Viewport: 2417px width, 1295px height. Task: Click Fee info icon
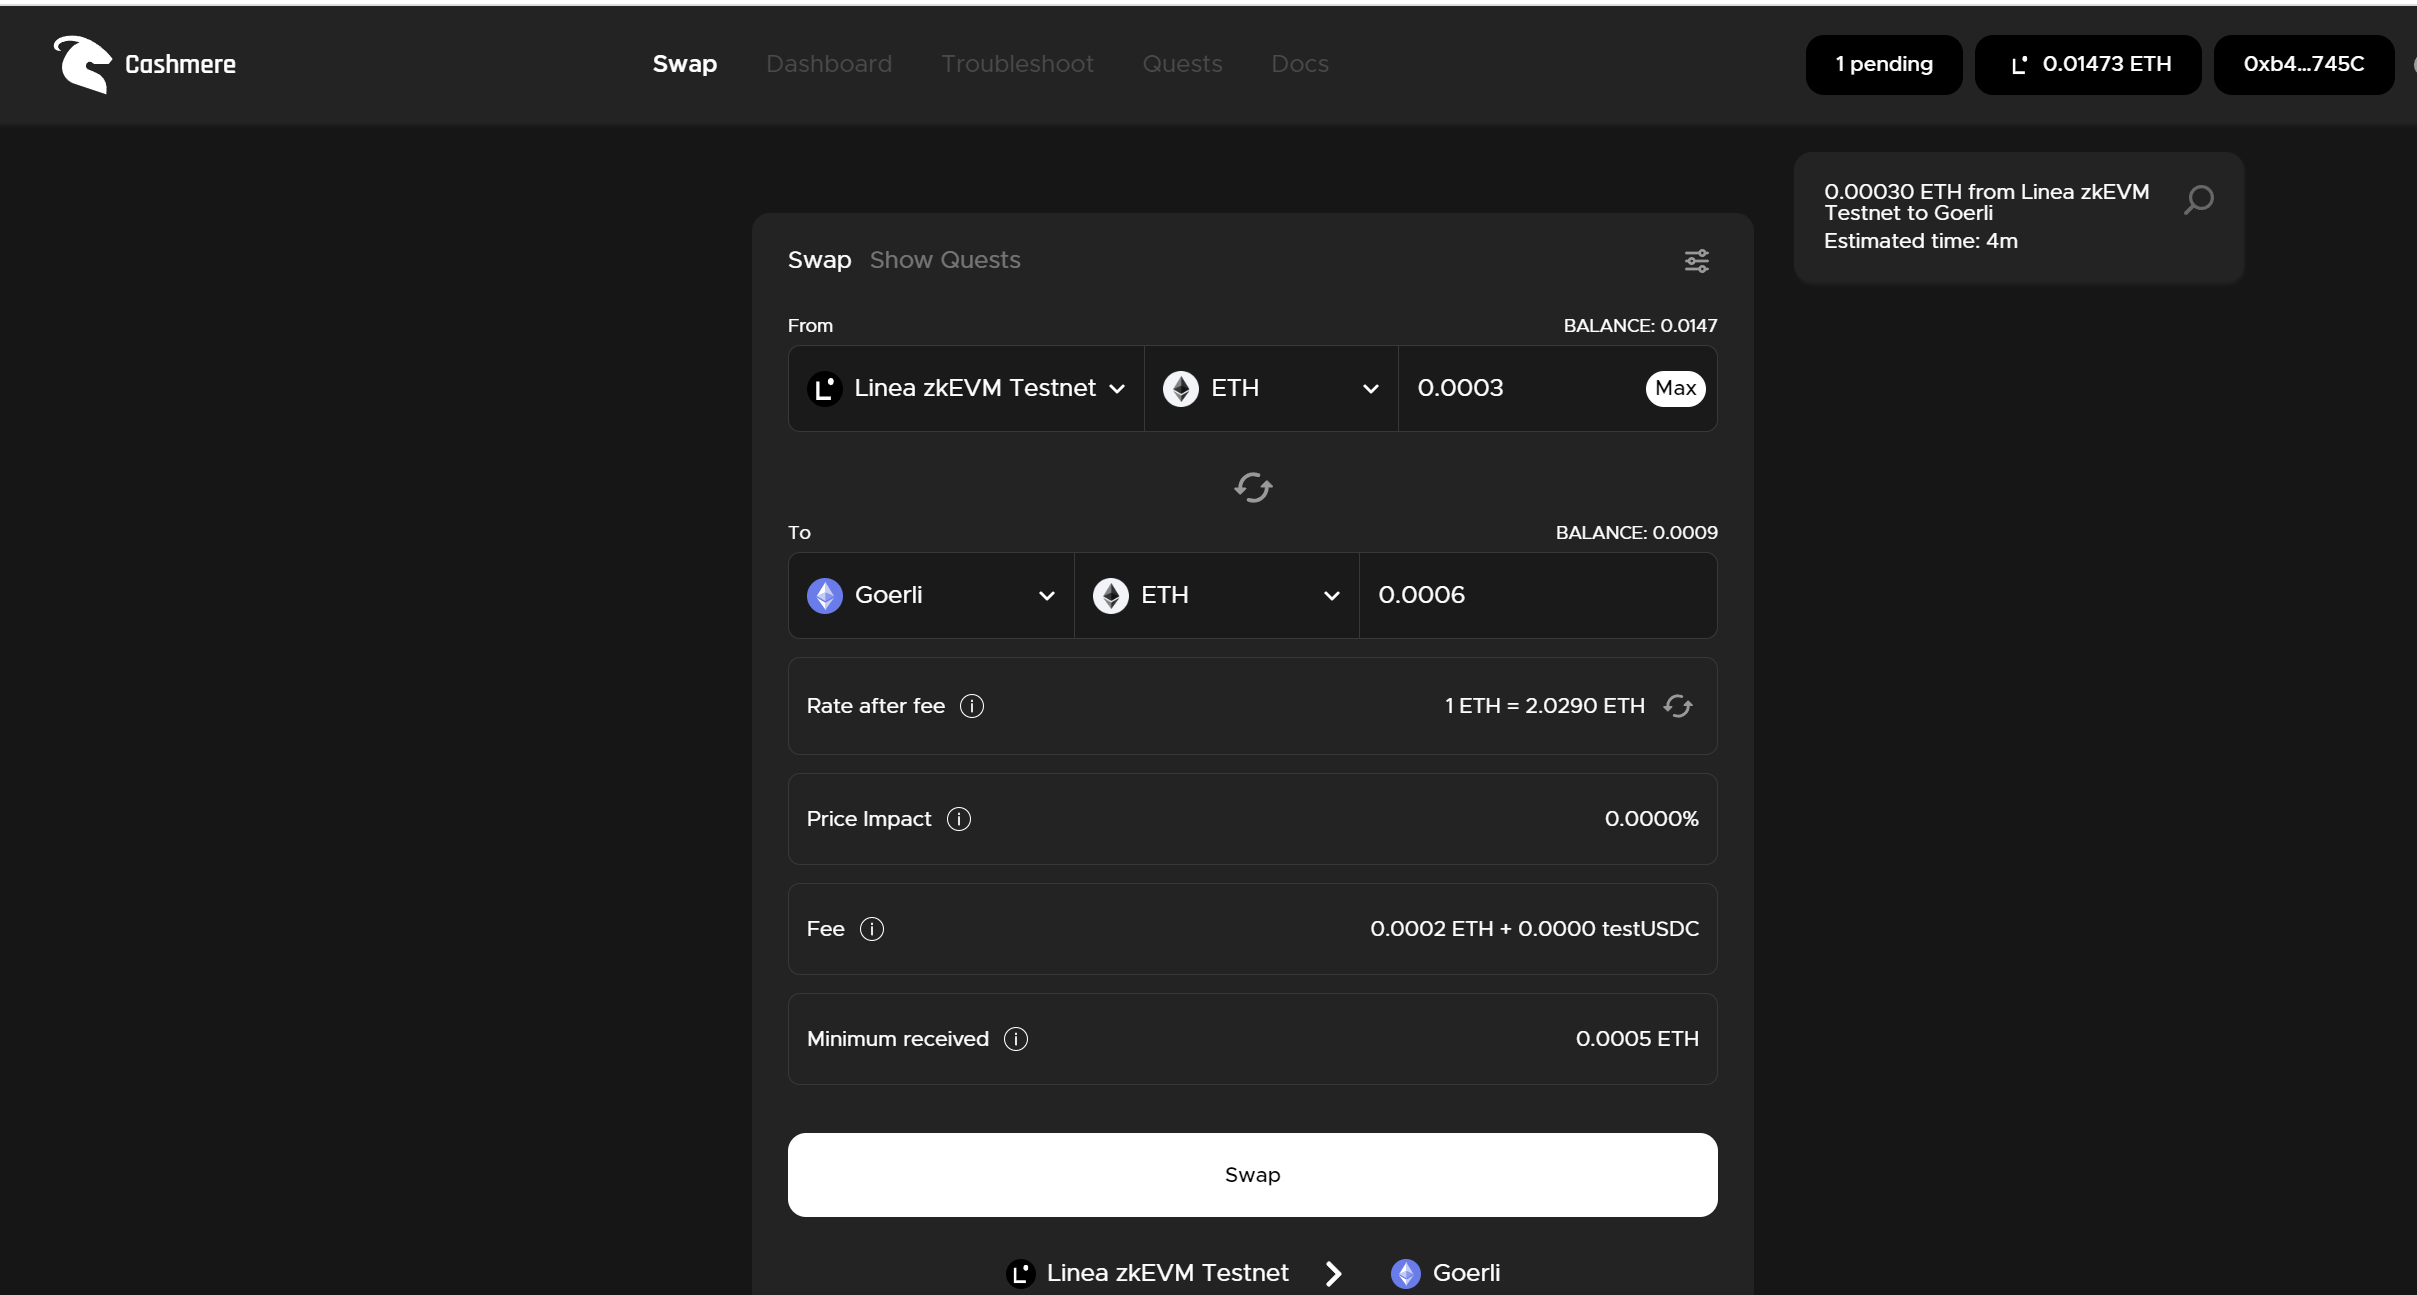pos(871,929)
